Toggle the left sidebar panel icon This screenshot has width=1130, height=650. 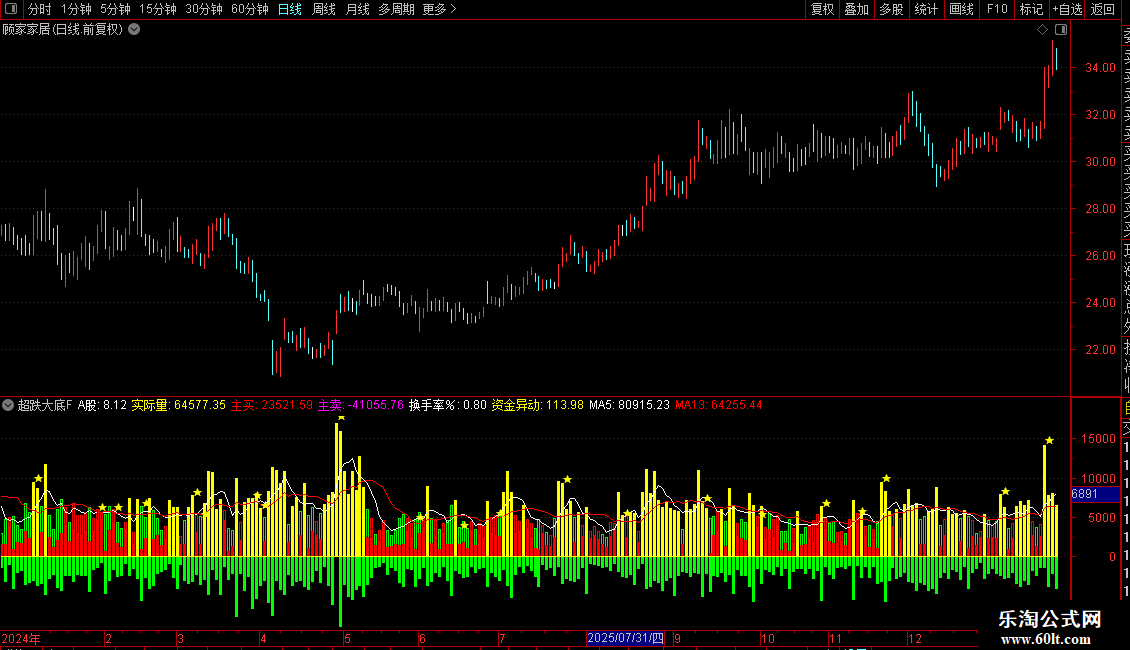tap(11, 9)
